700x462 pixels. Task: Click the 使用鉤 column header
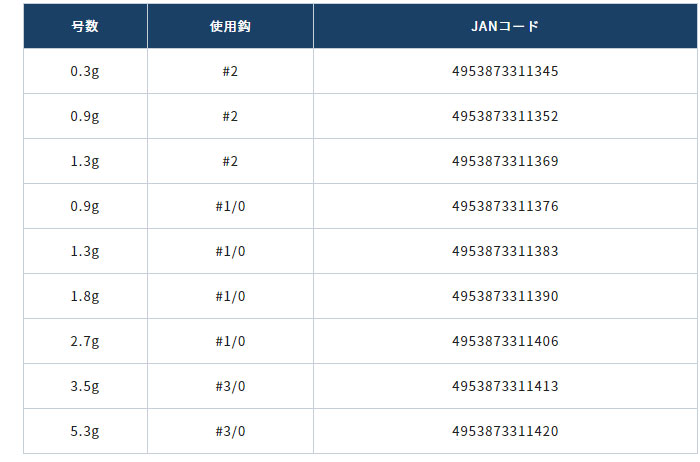[x=230, y=26]
